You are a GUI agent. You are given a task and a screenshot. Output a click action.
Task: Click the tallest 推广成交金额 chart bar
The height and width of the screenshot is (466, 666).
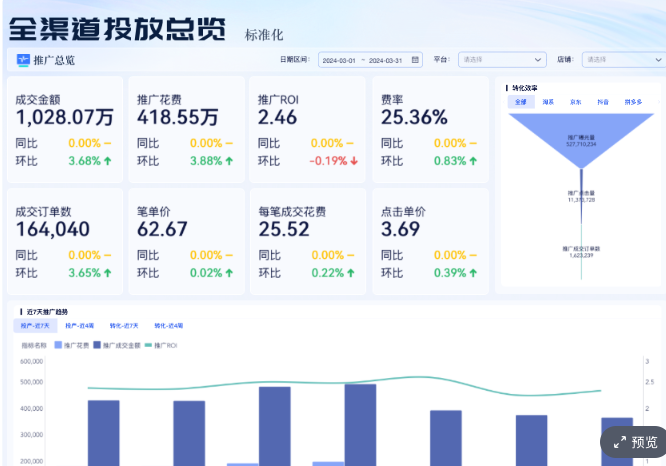[360, 425]
